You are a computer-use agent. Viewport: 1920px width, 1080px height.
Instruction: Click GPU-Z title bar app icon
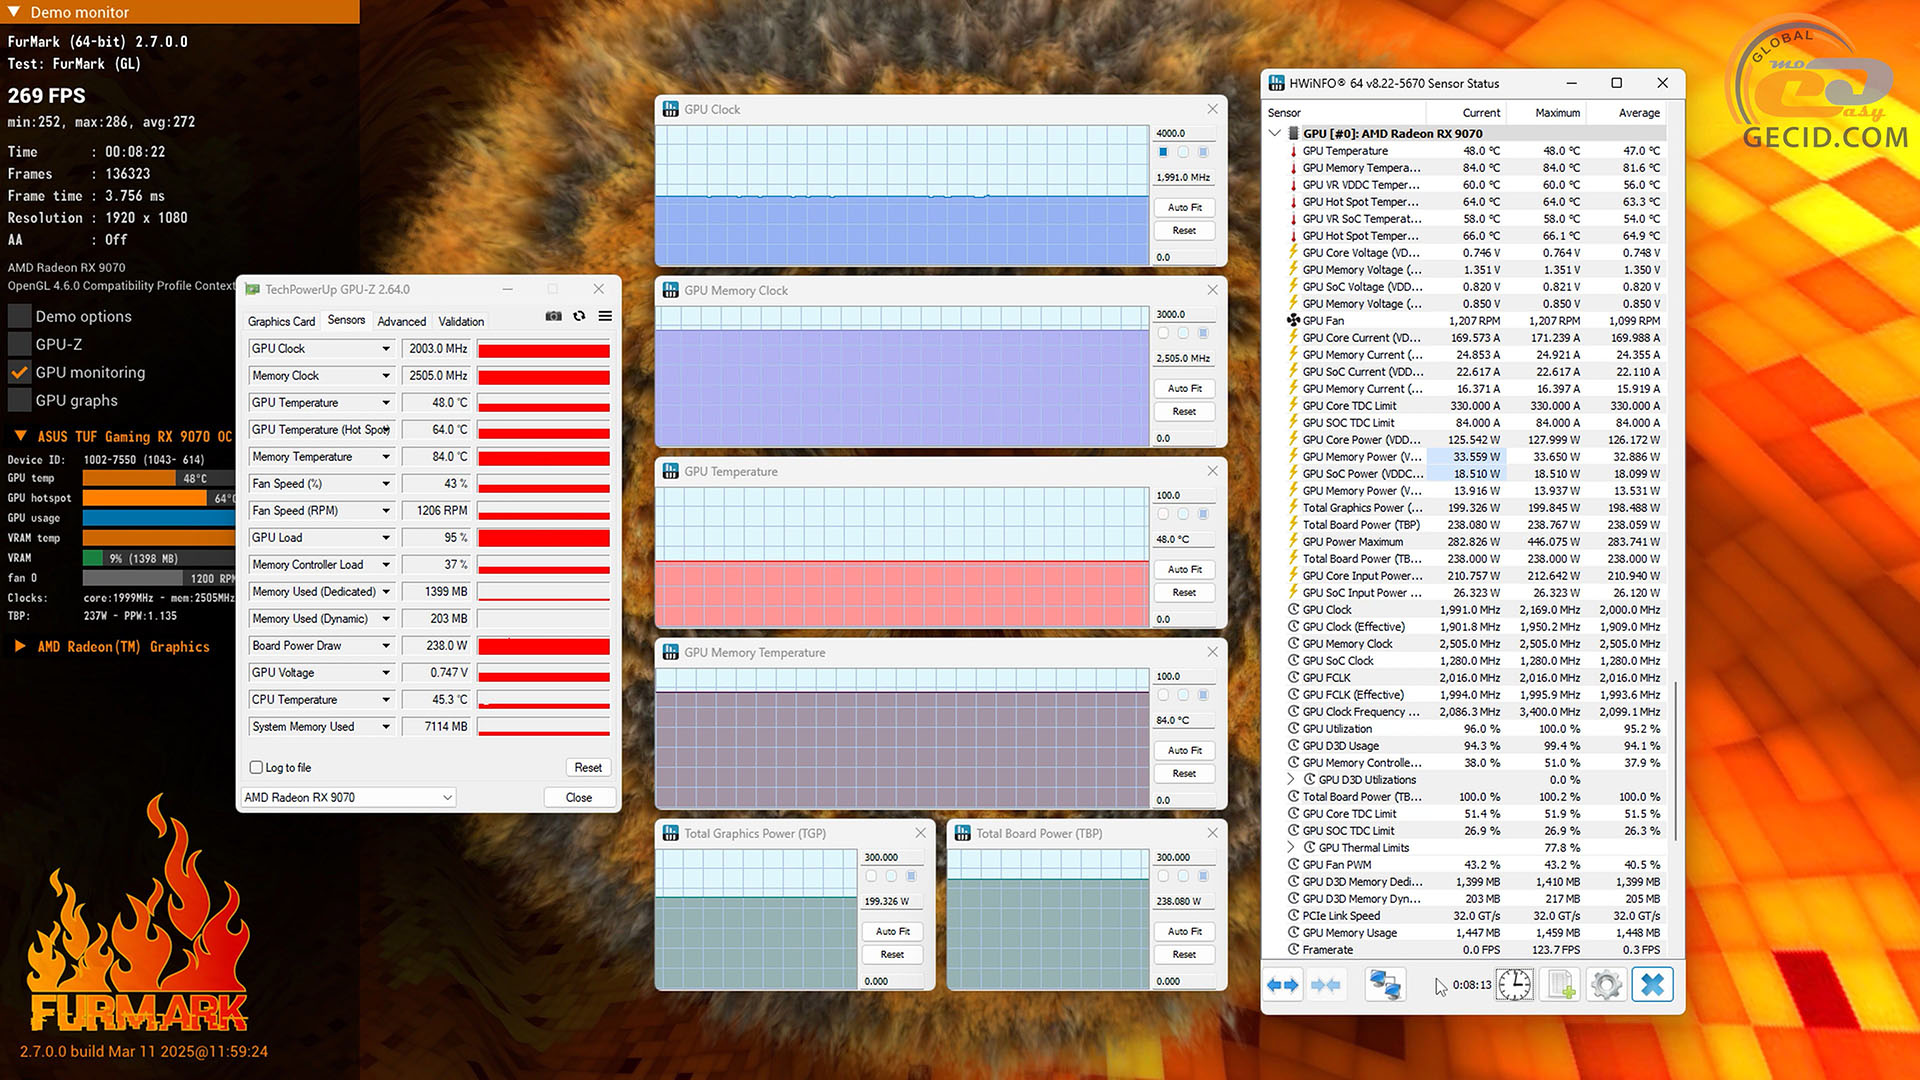pos(252,289)
